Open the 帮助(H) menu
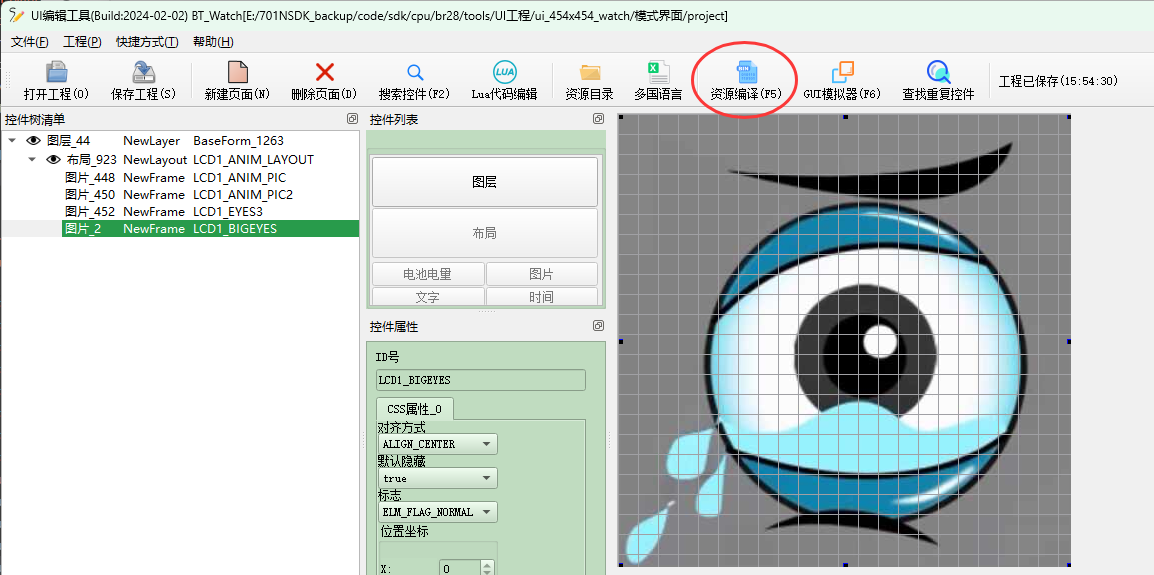Image resolution: width=1154 pixels, height=575 pixels. coord(213,42)
